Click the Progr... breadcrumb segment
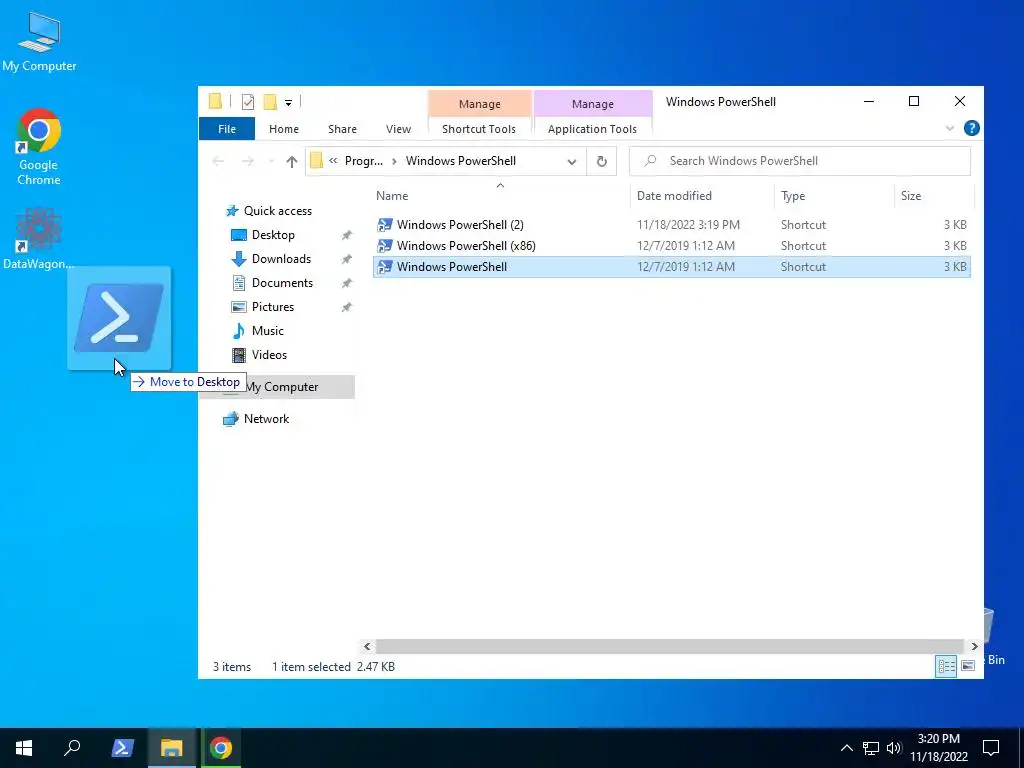Image resolution: width=1024 pixels, height=768 pixels. (x=364, y=161)
